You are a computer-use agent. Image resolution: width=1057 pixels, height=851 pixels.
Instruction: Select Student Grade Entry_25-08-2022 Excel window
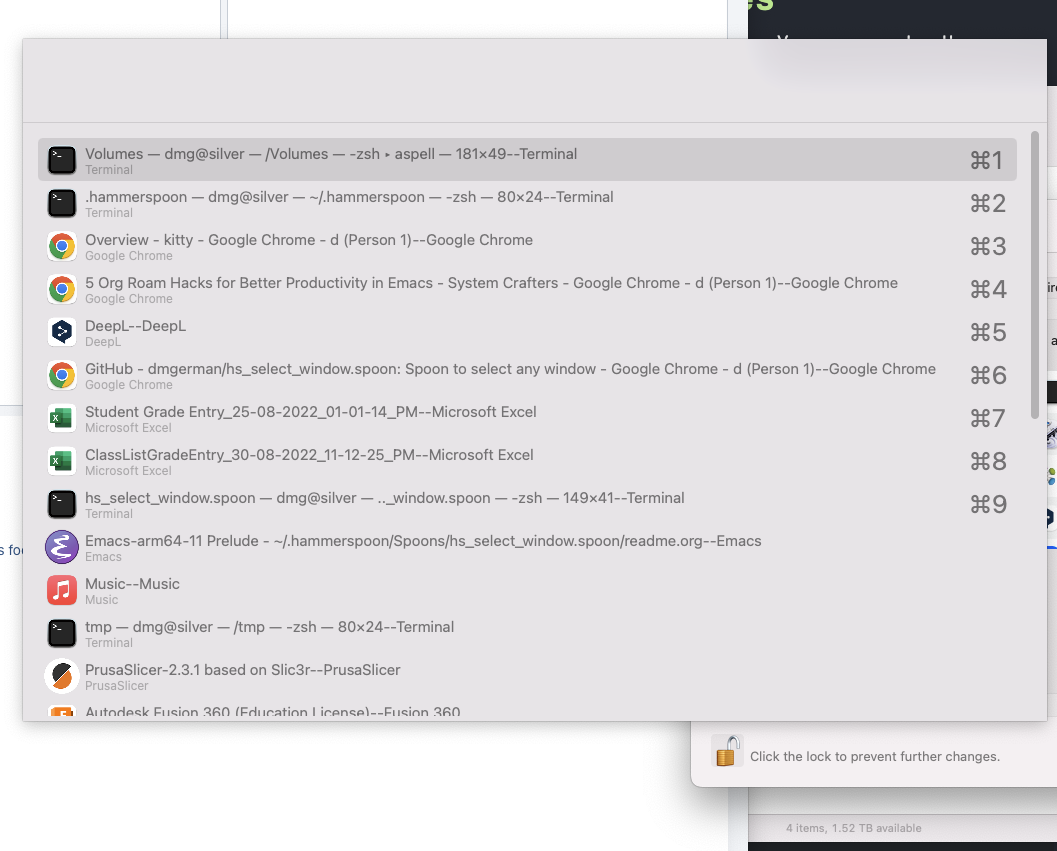[x=527, y=419]
